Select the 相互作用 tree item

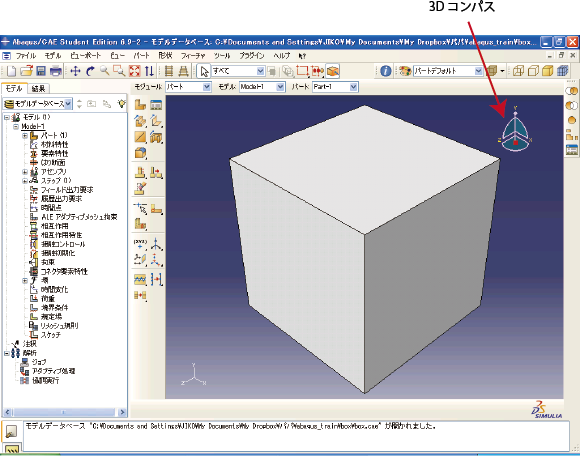[55, 226]
